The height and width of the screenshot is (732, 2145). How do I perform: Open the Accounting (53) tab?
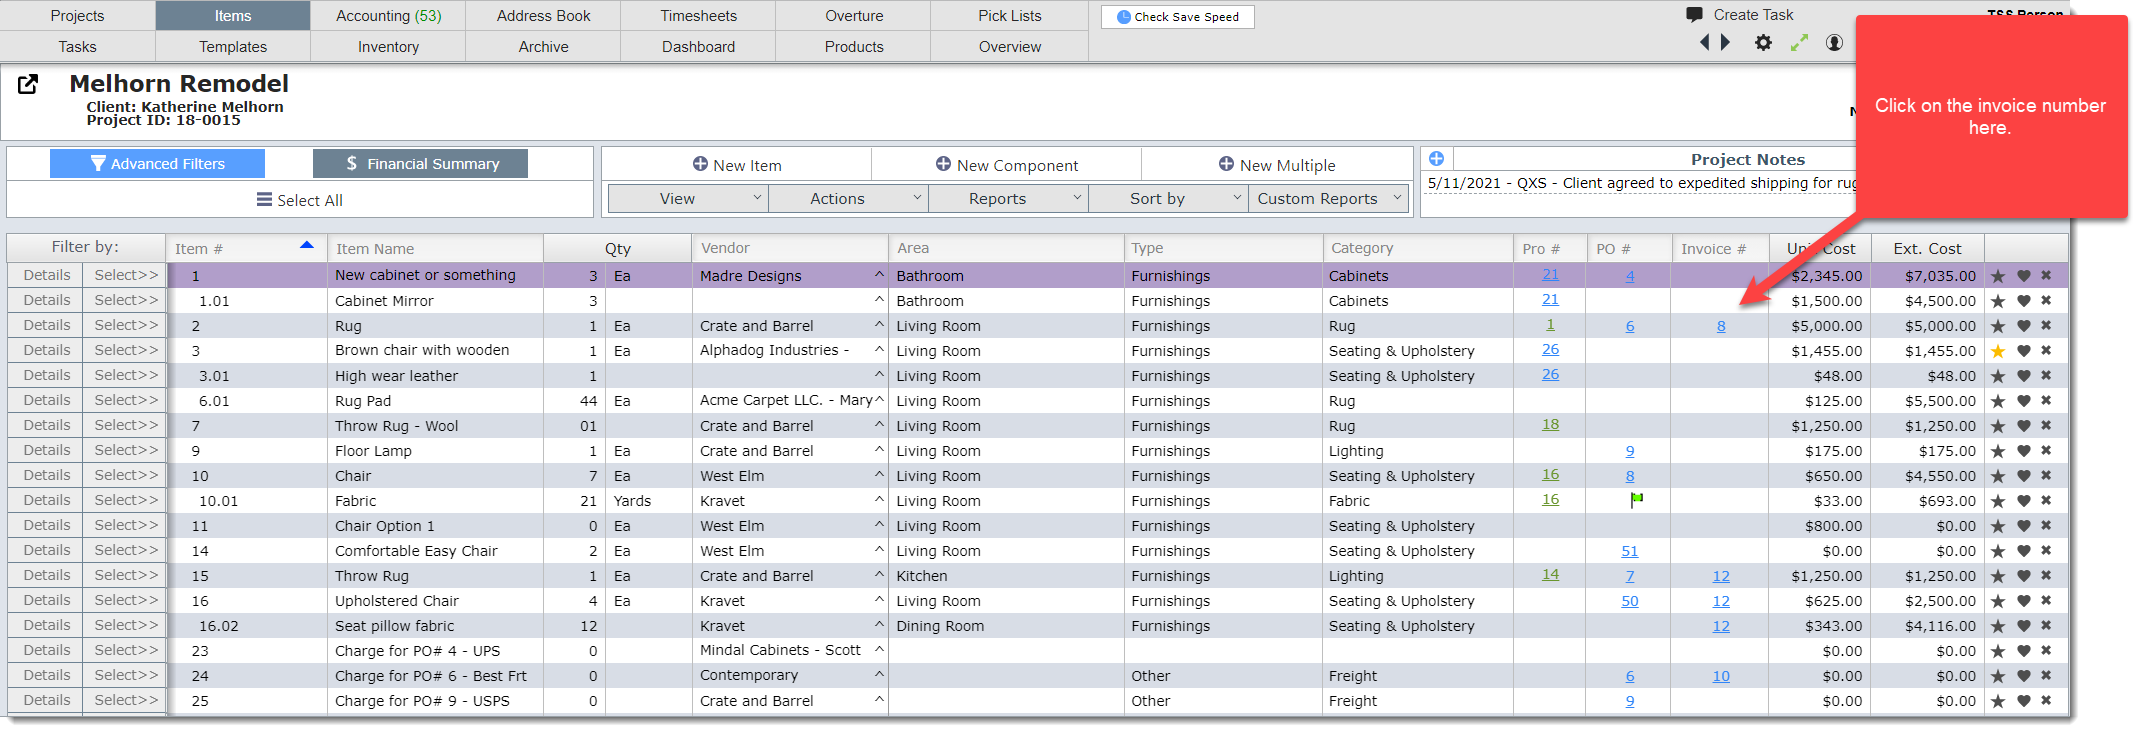[x=388, y=16]
